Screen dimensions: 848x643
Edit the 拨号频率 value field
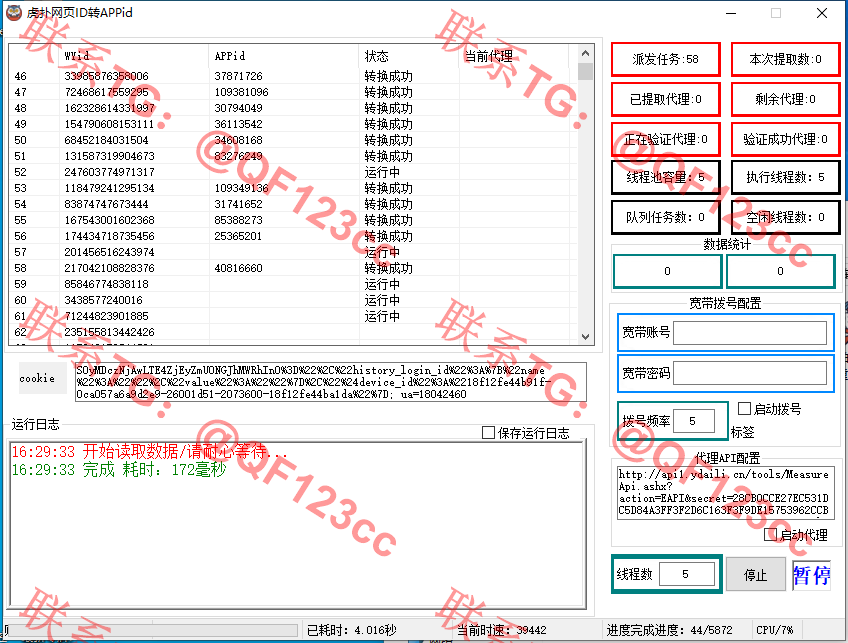click(x=693, y=421)
